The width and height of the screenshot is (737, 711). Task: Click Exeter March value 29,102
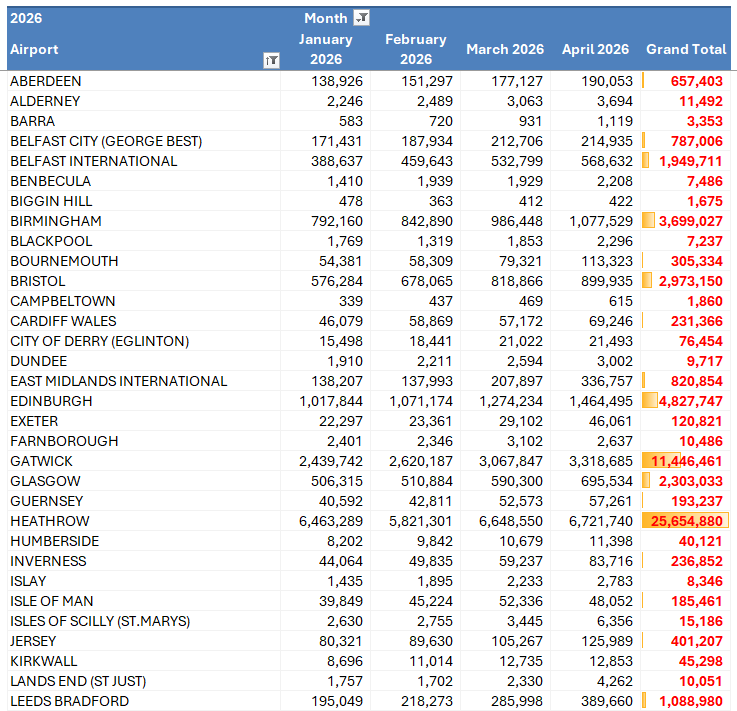[521, 421]
